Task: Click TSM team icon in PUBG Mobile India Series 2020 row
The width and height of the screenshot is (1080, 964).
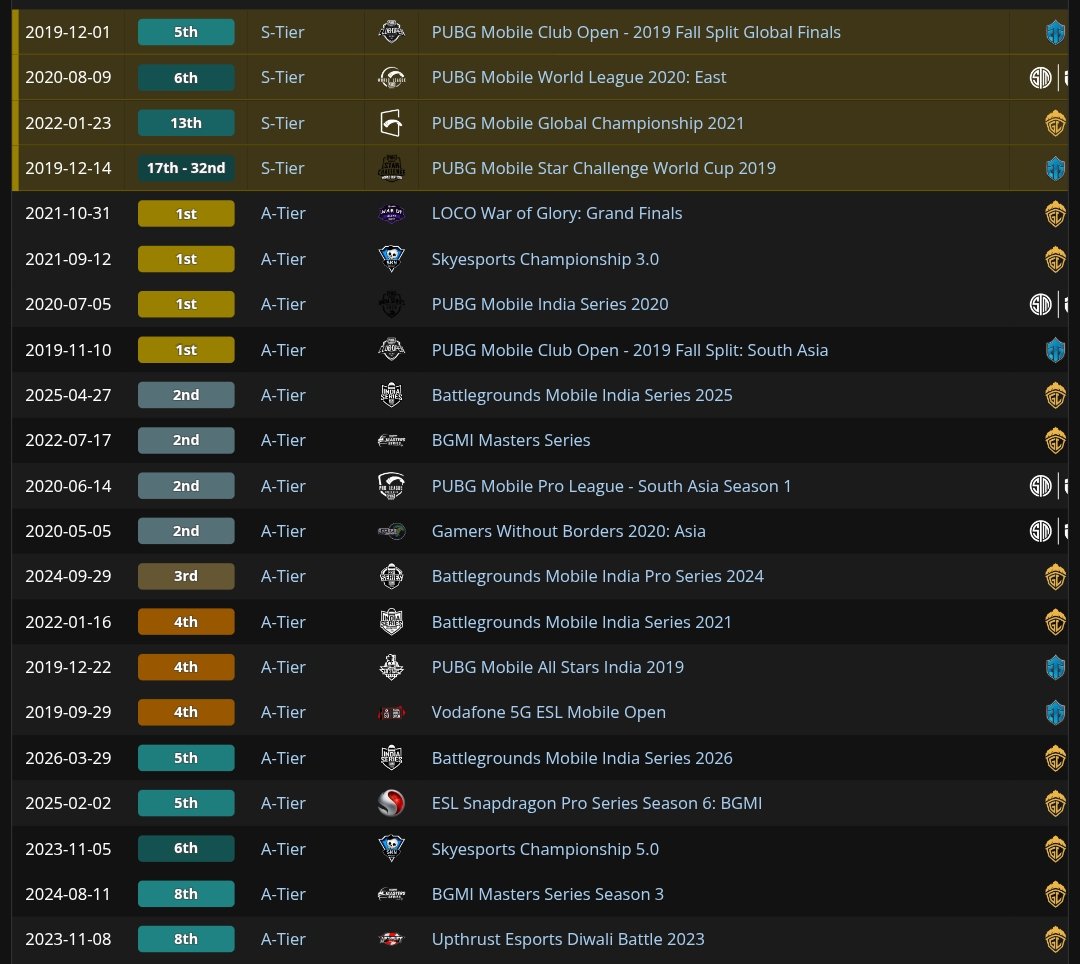Action: pyautogui.click(x=1040, y=304)
